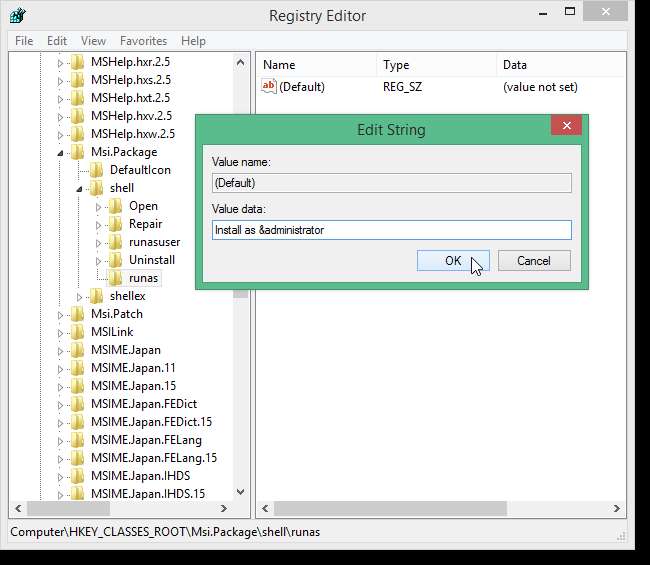The image size is (650, 565).
Task: Close the Edit String dialog with X
Action: point(566,125)
